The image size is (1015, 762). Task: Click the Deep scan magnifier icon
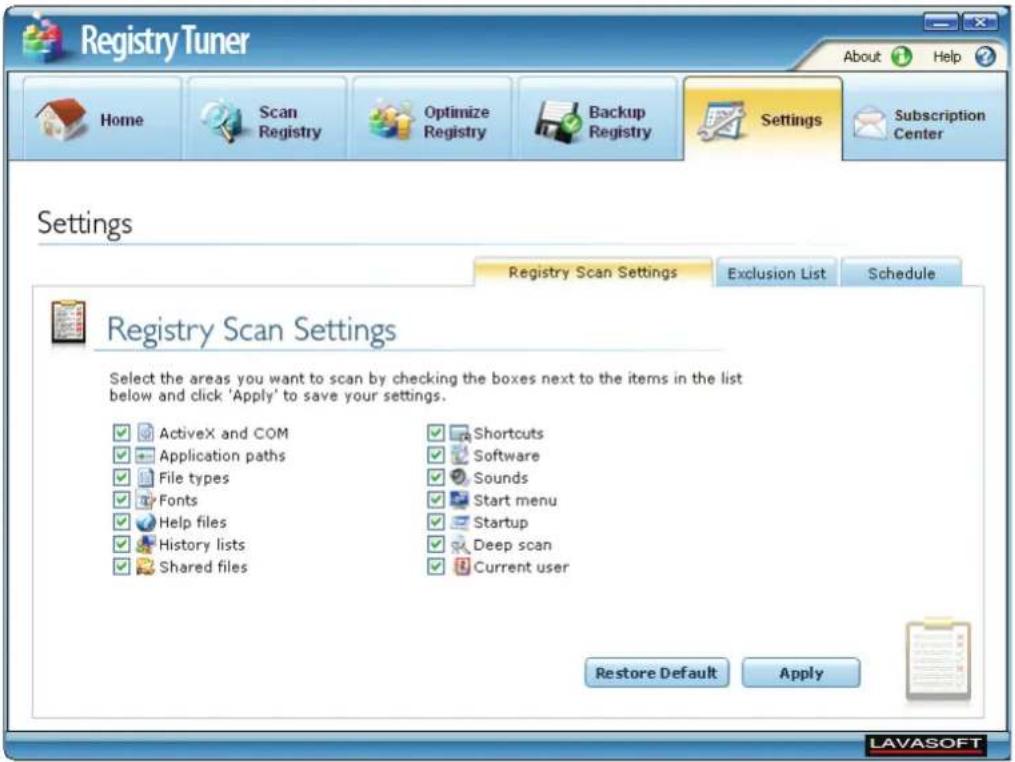click(x=460, y=544)
